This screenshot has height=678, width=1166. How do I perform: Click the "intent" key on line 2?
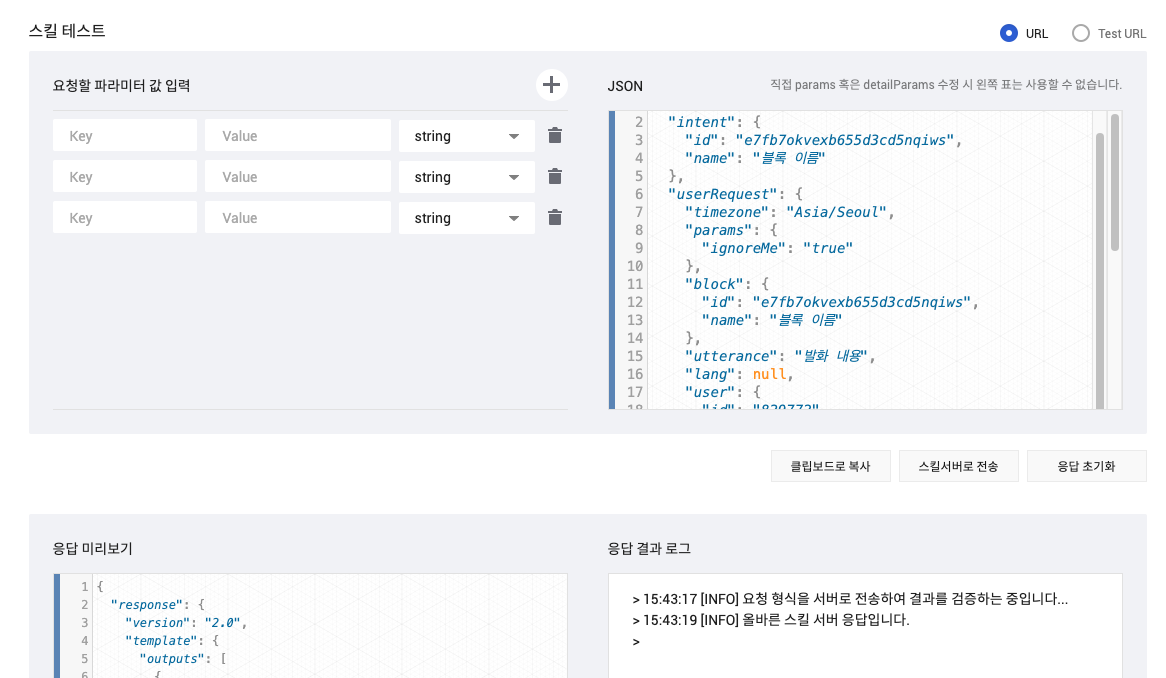click(701, 122)
